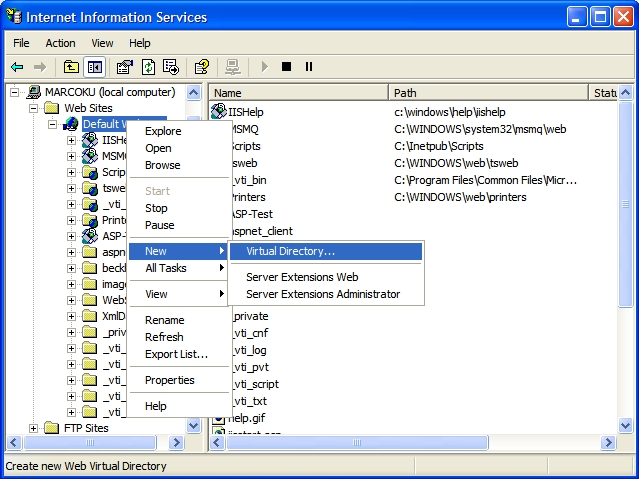Collapse the Default Web Site node

[x=53, y=124]
